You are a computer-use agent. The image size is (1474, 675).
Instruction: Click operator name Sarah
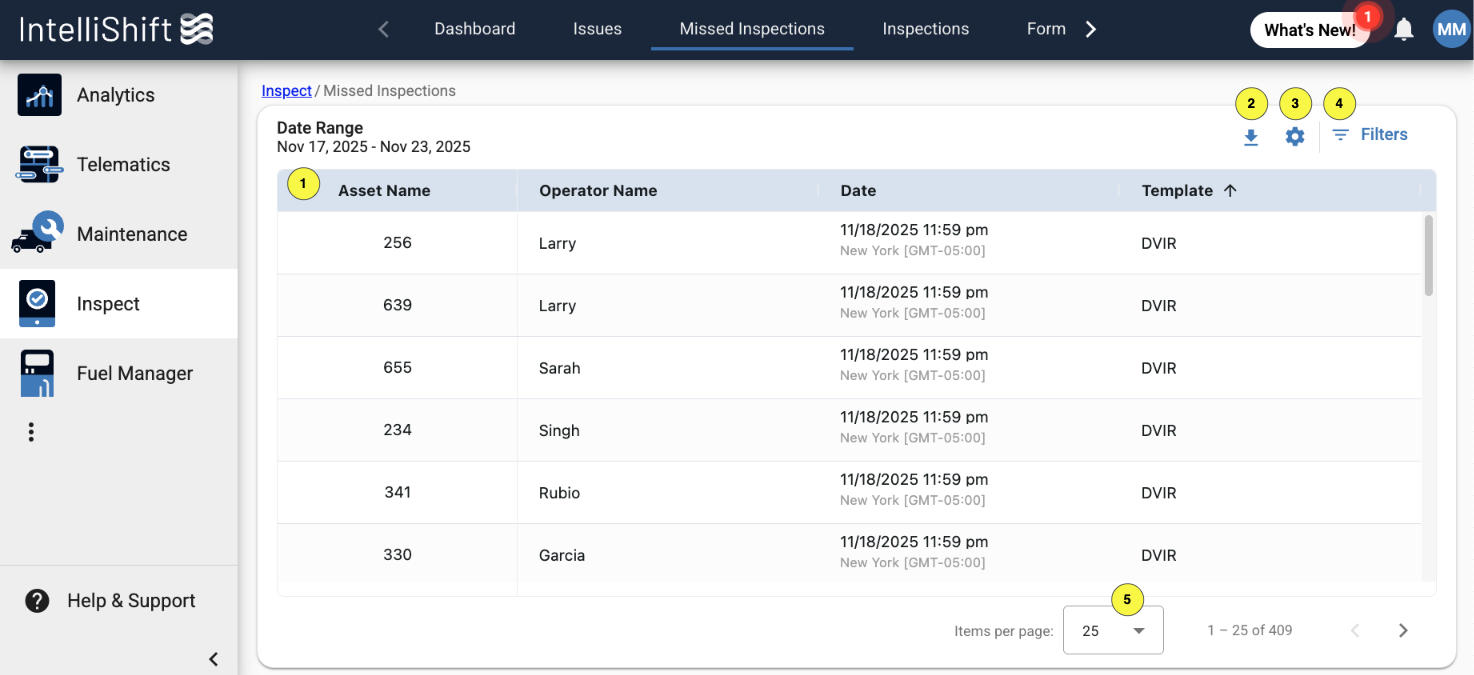coord(560,368)
